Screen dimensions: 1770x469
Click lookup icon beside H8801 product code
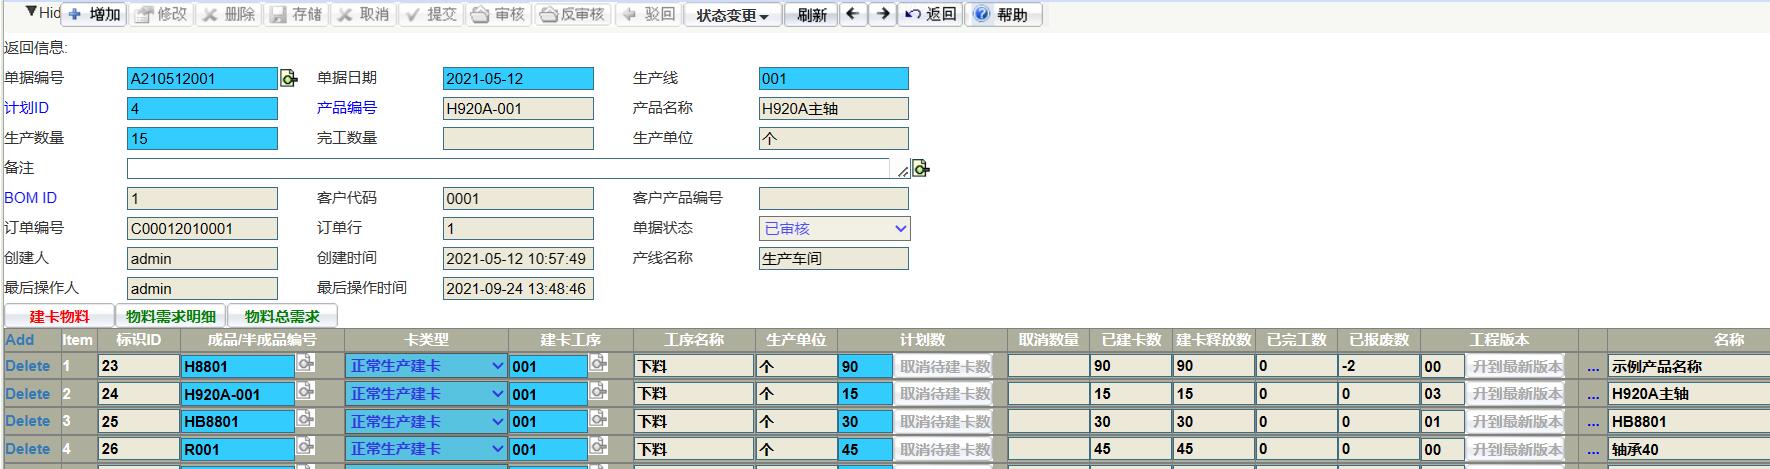click(306, 365)
